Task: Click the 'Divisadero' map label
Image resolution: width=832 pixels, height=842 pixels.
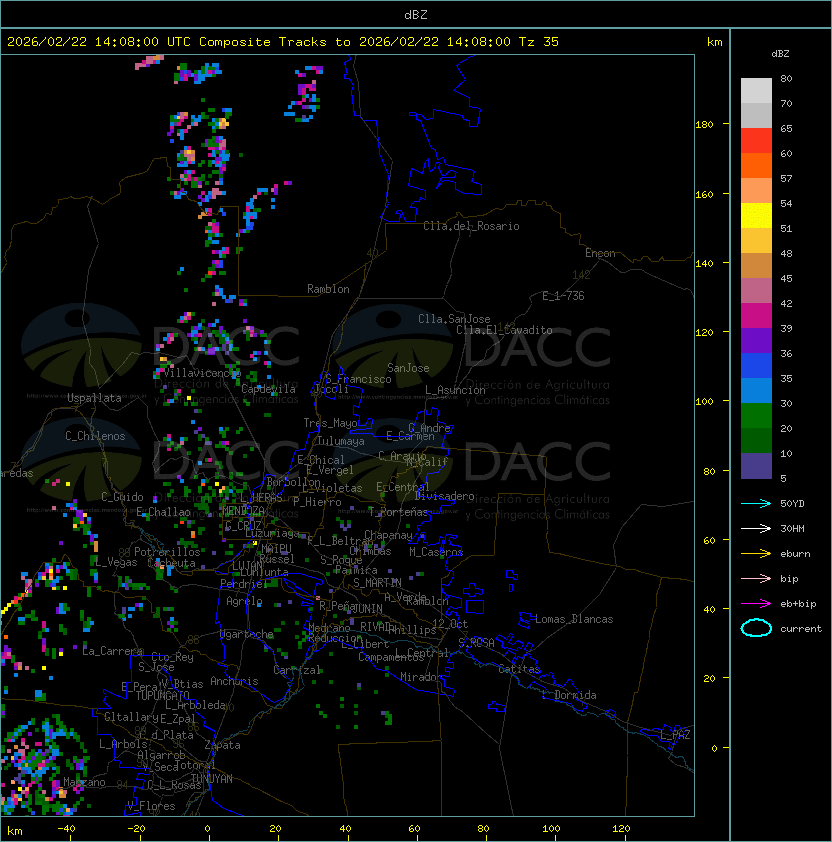Action: pos(444,496)
